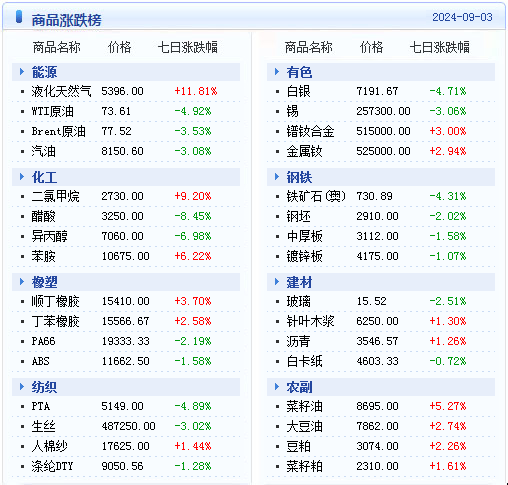Click the price 730.89 for 铁矿石
The width and height of the screenshot is (508, 485).
[374, 196]
